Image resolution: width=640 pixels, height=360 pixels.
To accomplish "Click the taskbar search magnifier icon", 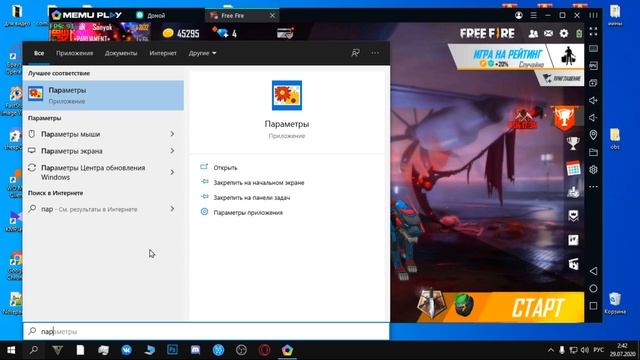I will tap(34, 350).
